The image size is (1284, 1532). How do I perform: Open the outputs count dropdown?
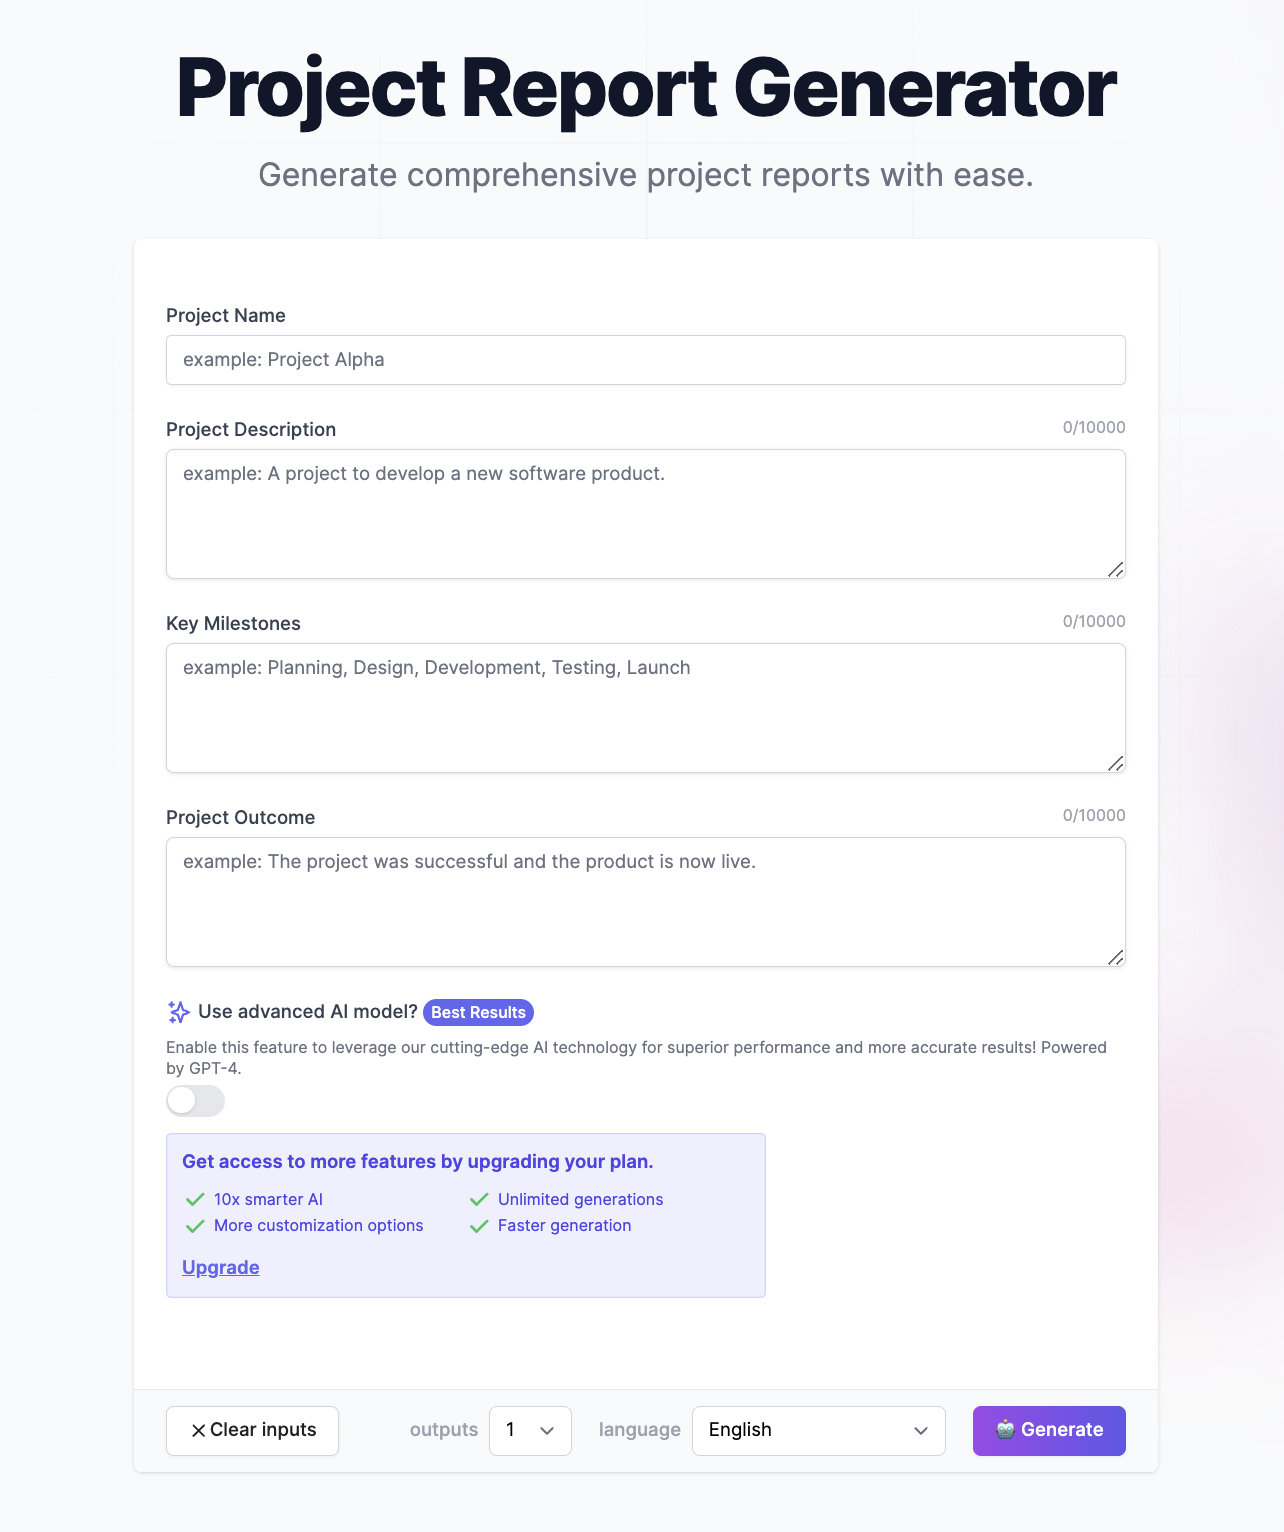pos(530,1430)
